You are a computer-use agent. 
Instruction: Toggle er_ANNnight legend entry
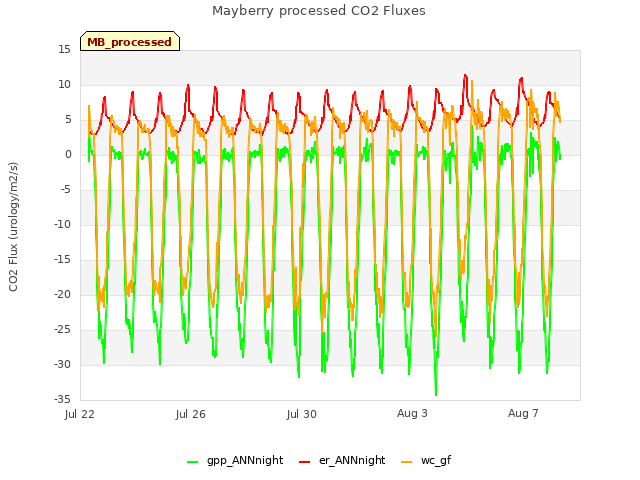342,460
